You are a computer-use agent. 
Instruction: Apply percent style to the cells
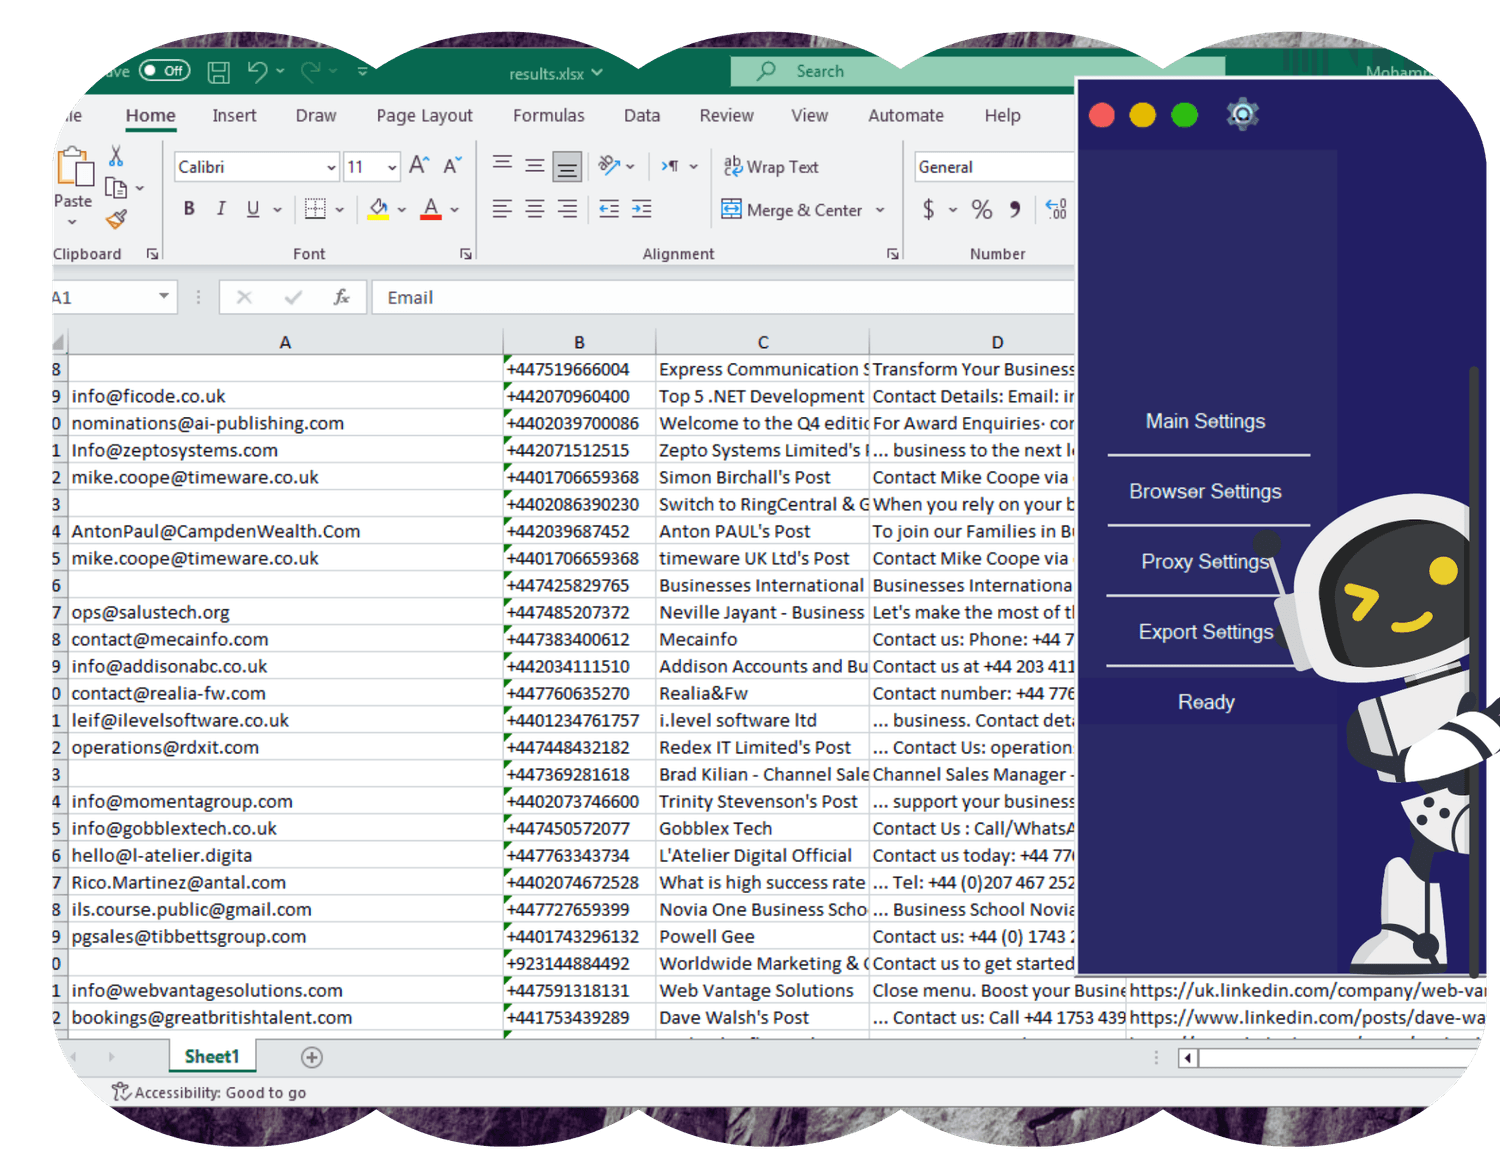(x=982, y=209)
